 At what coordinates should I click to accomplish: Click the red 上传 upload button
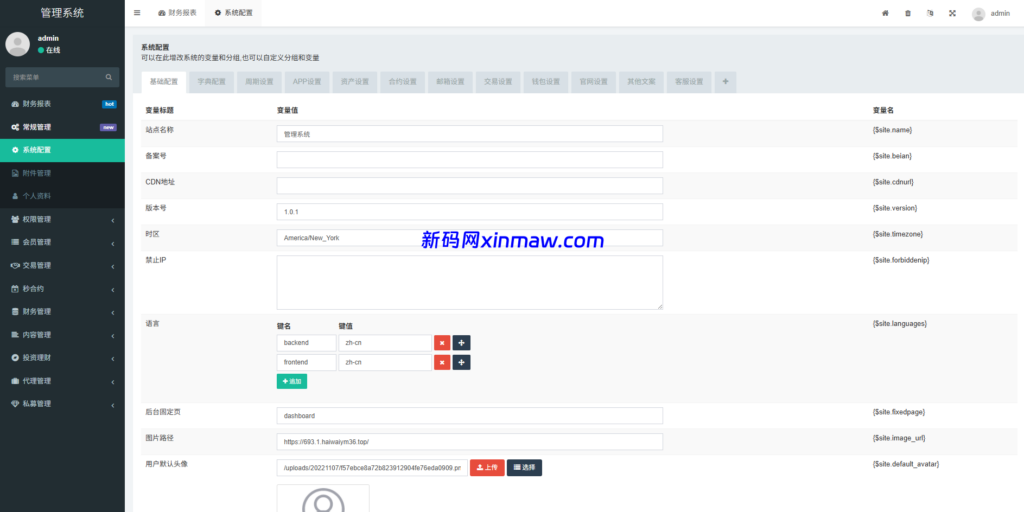point(487,468)
